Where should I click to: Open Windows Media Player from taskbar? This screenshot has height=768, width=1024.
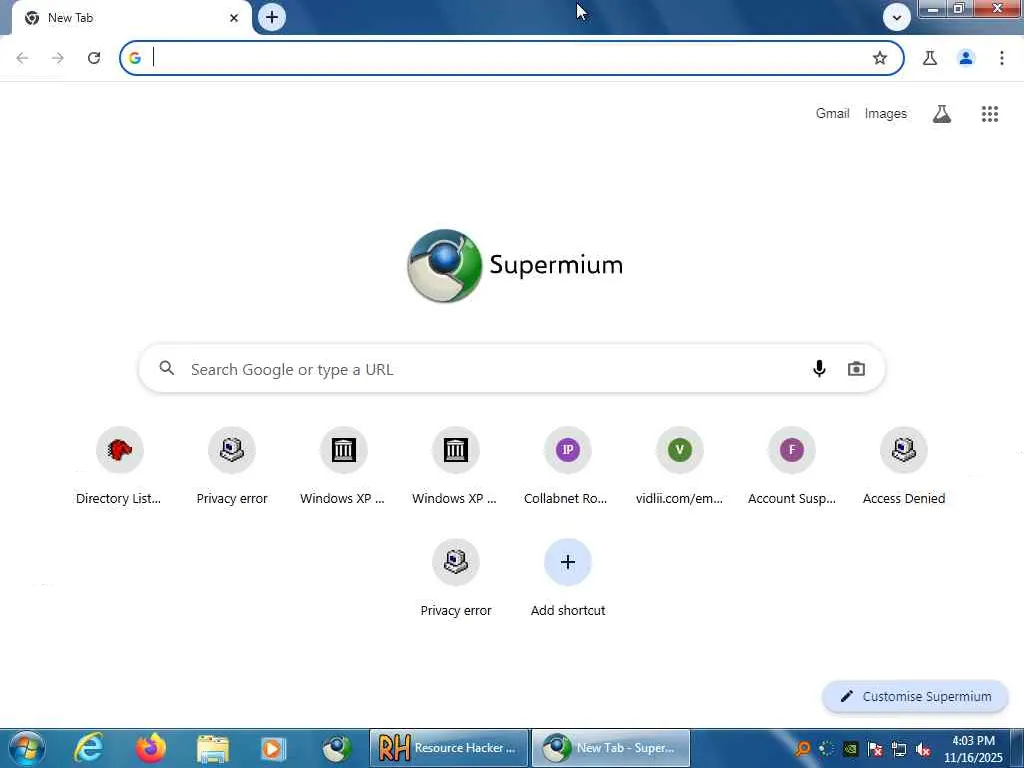pos(274,749)
